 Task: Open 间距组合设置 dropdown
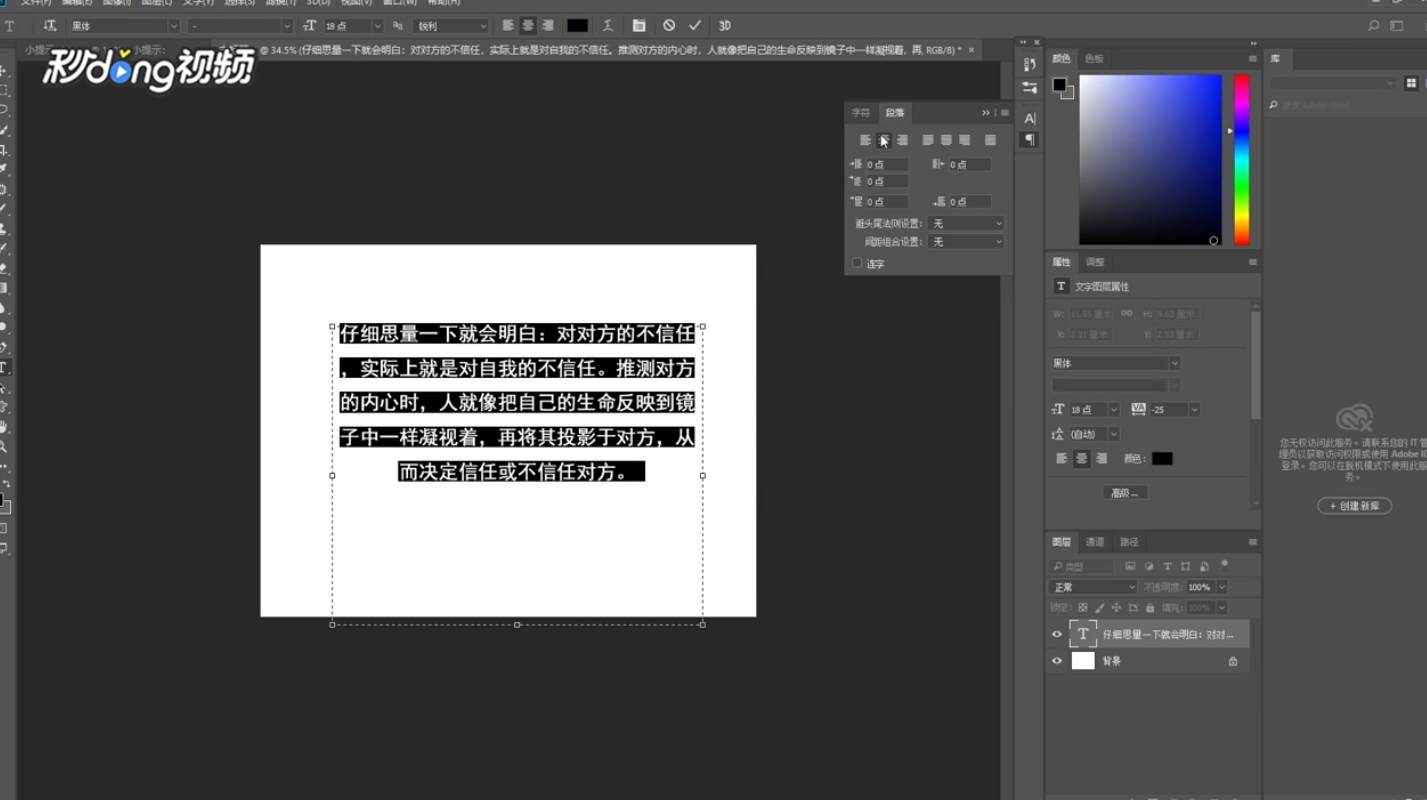[x=965, y=242]
